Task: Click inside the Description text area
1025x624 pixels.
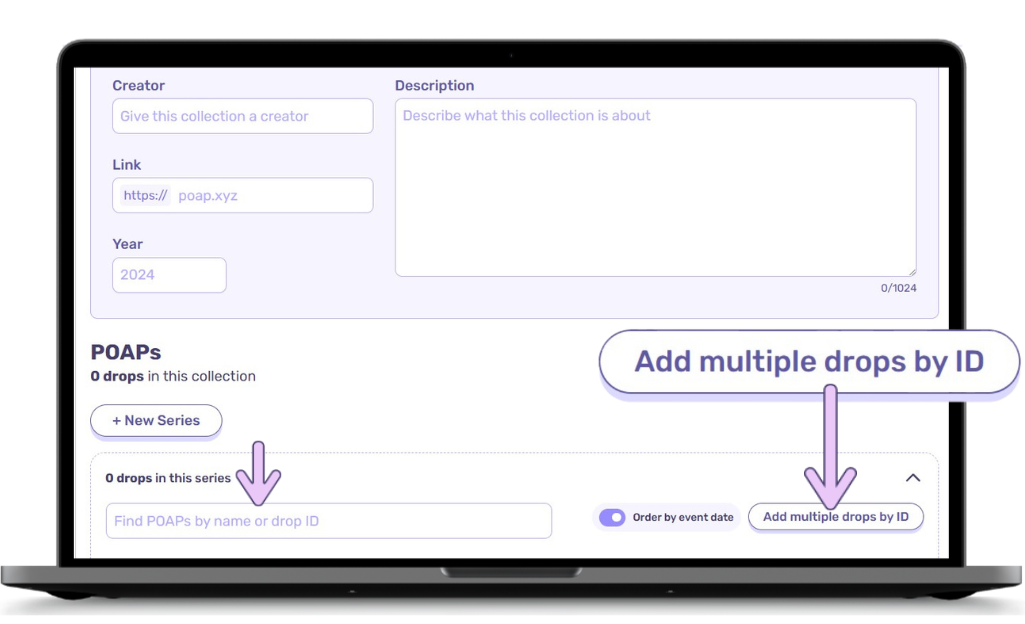Action: 655,187
